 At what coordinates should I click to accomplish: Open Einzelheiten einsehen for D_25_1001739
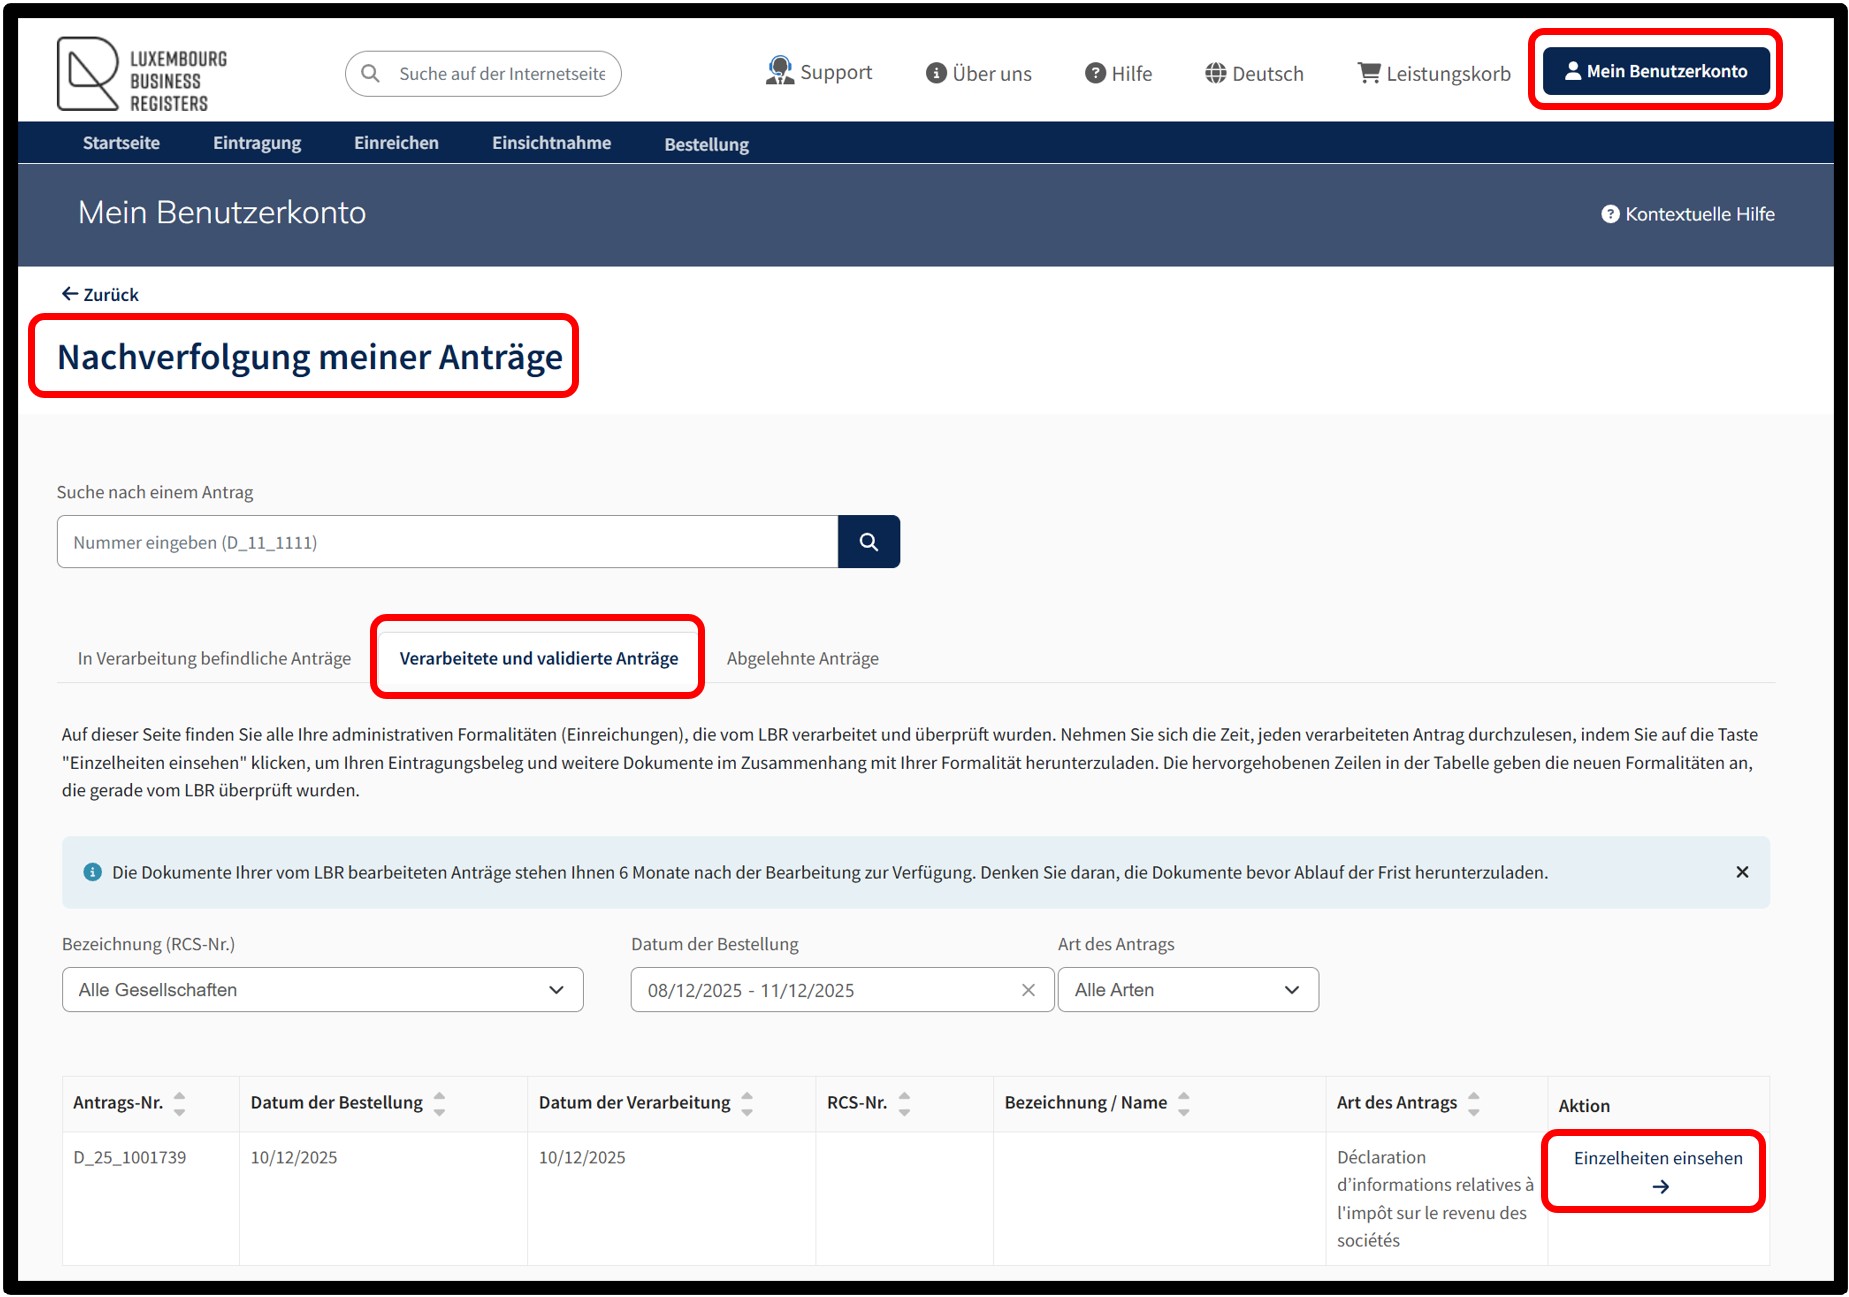(1658, 1171)
